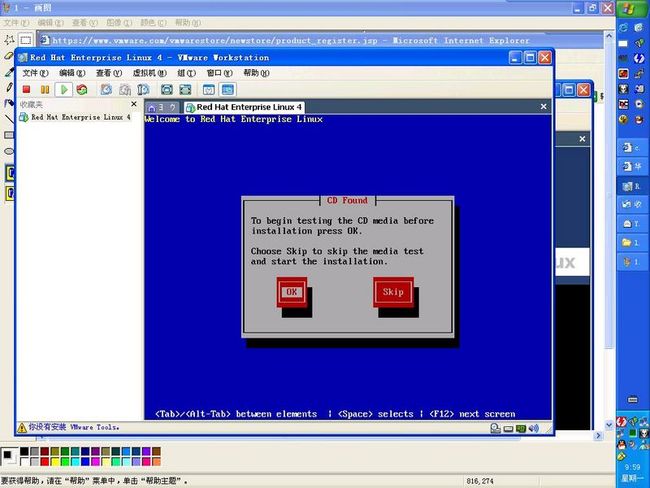The height and width of the screenshot is (488, 650).
Task: Maximize the VMware Workstation window
Action: 530,58
